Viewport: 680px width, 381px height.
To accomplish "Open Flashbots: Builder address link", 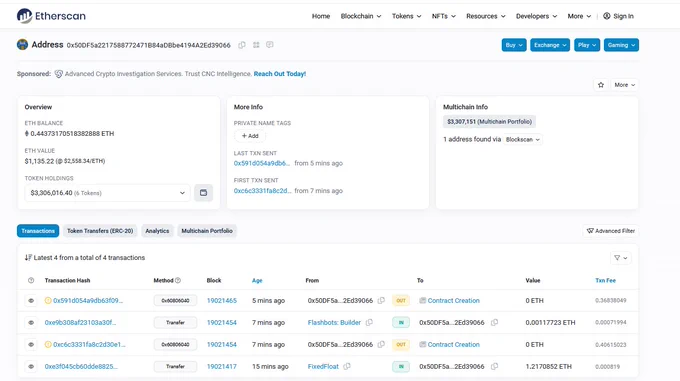I will (334, 322).
